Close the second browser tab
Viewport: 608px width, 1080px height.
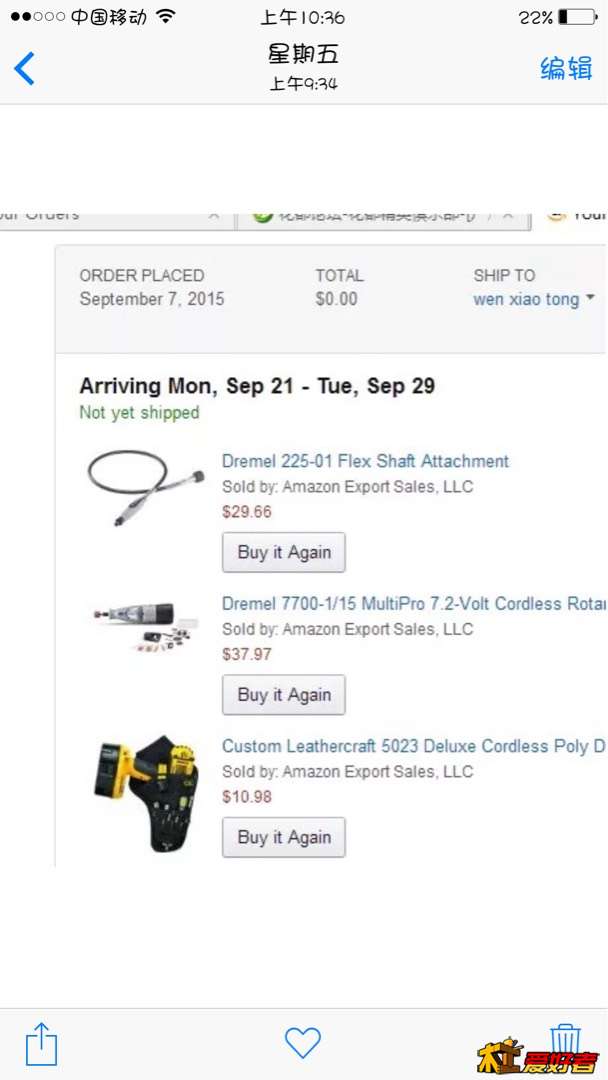click(508, 216)
